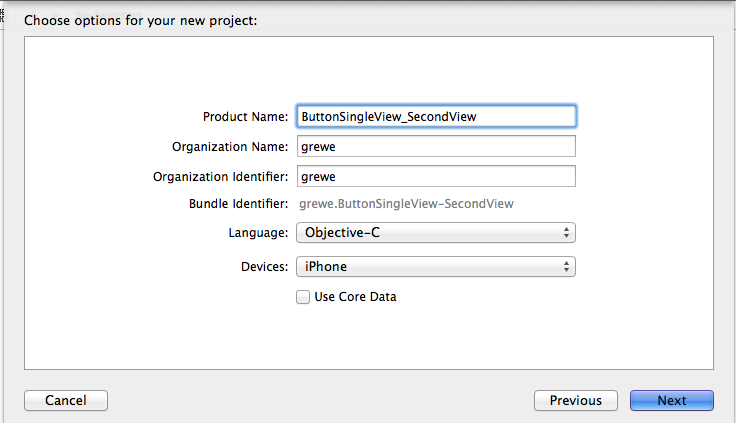Enable the Use Core Data checkbox
Screen dimensions: 736x423
click(303, 297)
